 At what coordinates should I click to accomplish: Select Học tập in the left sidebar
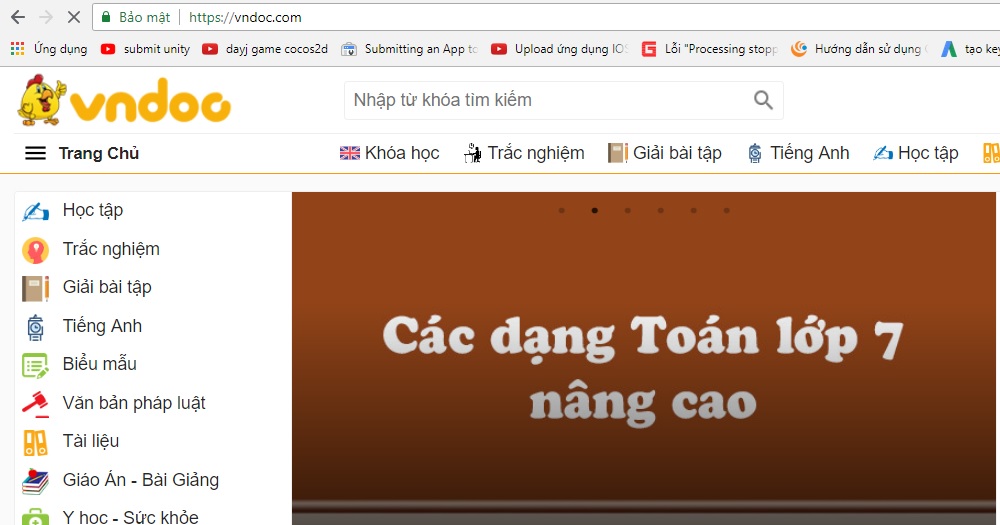92,210
